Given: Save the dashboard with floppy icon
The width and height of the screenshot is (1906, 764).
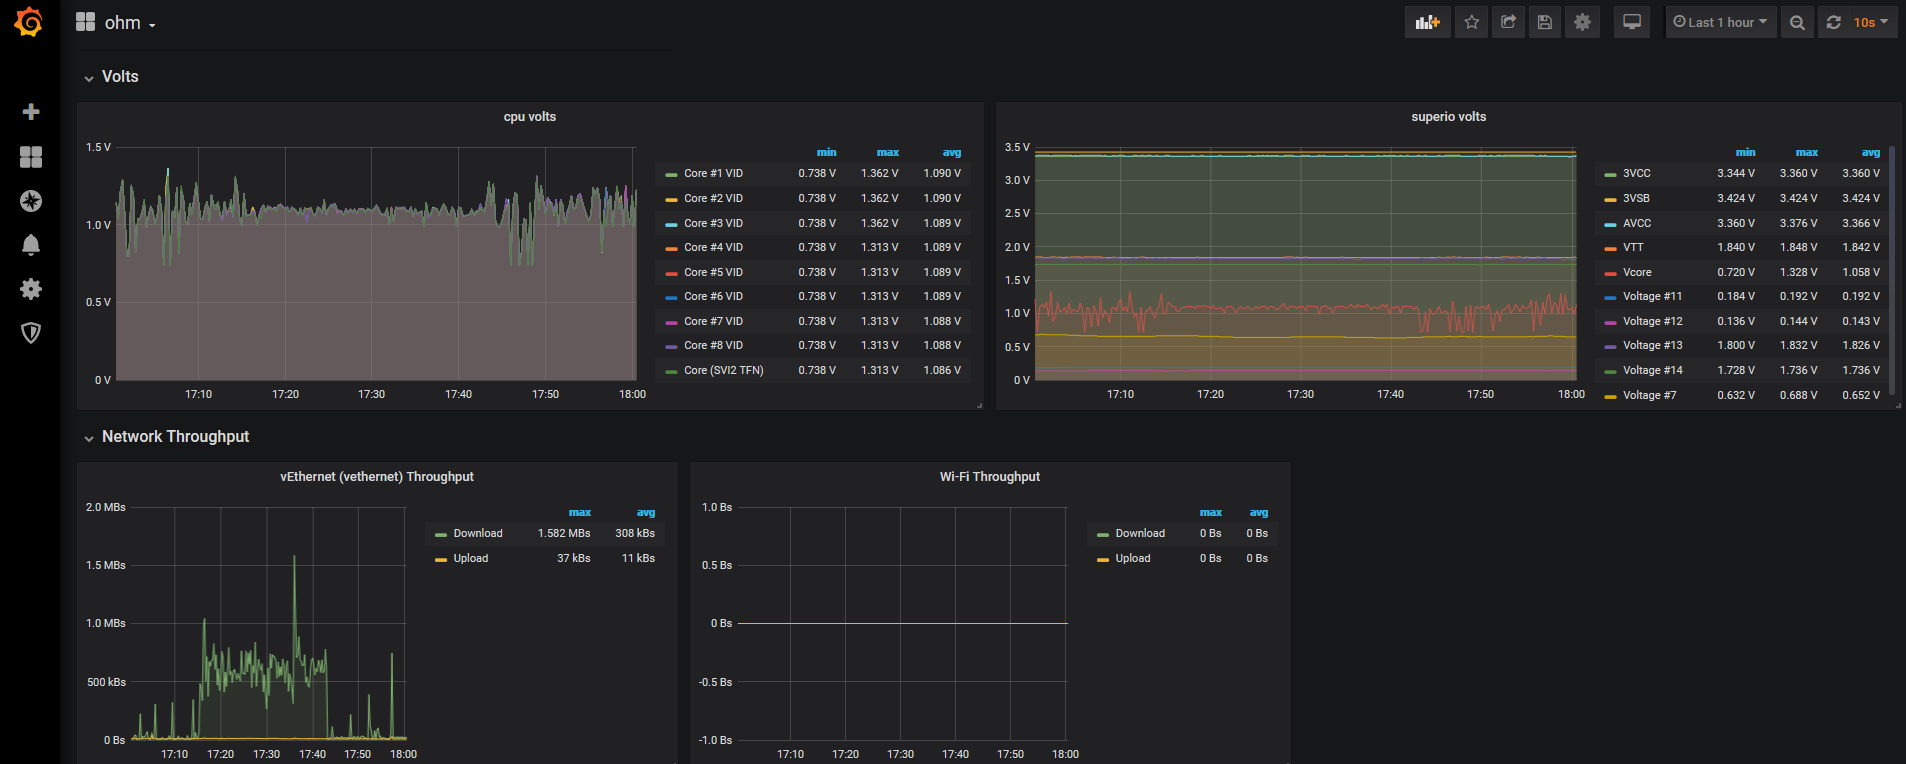Looking at the screenshot, I should click(1545, 22).
